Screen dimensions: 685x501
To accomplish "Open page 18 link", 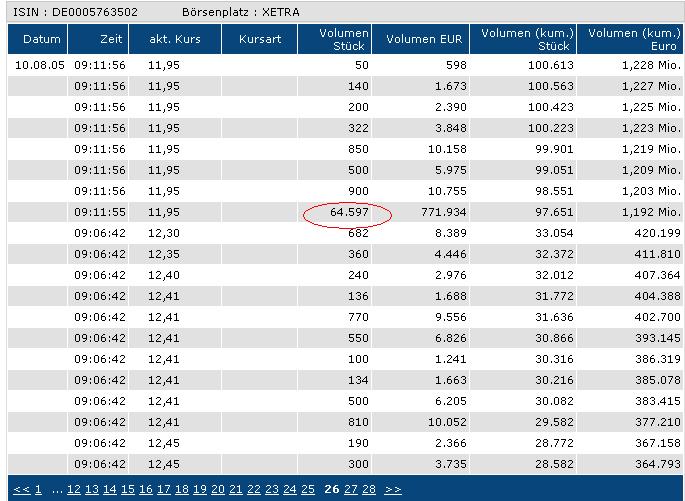I will [182, 489].
